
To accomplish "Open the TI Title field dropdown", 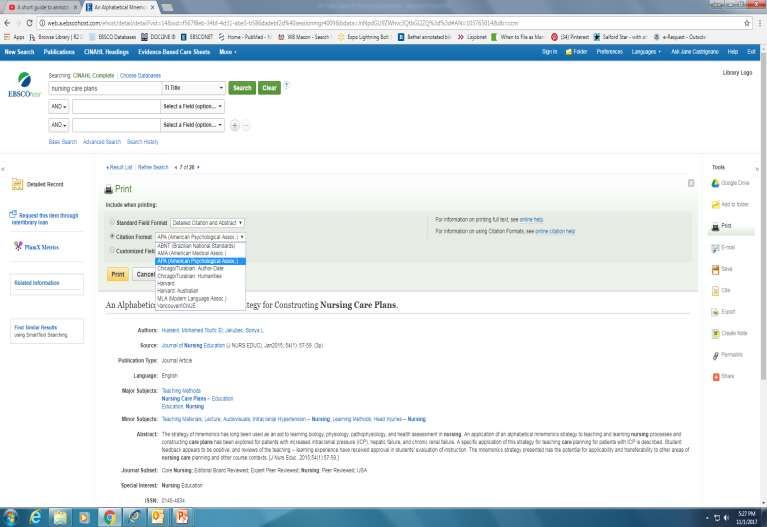I will click(193, 88).
